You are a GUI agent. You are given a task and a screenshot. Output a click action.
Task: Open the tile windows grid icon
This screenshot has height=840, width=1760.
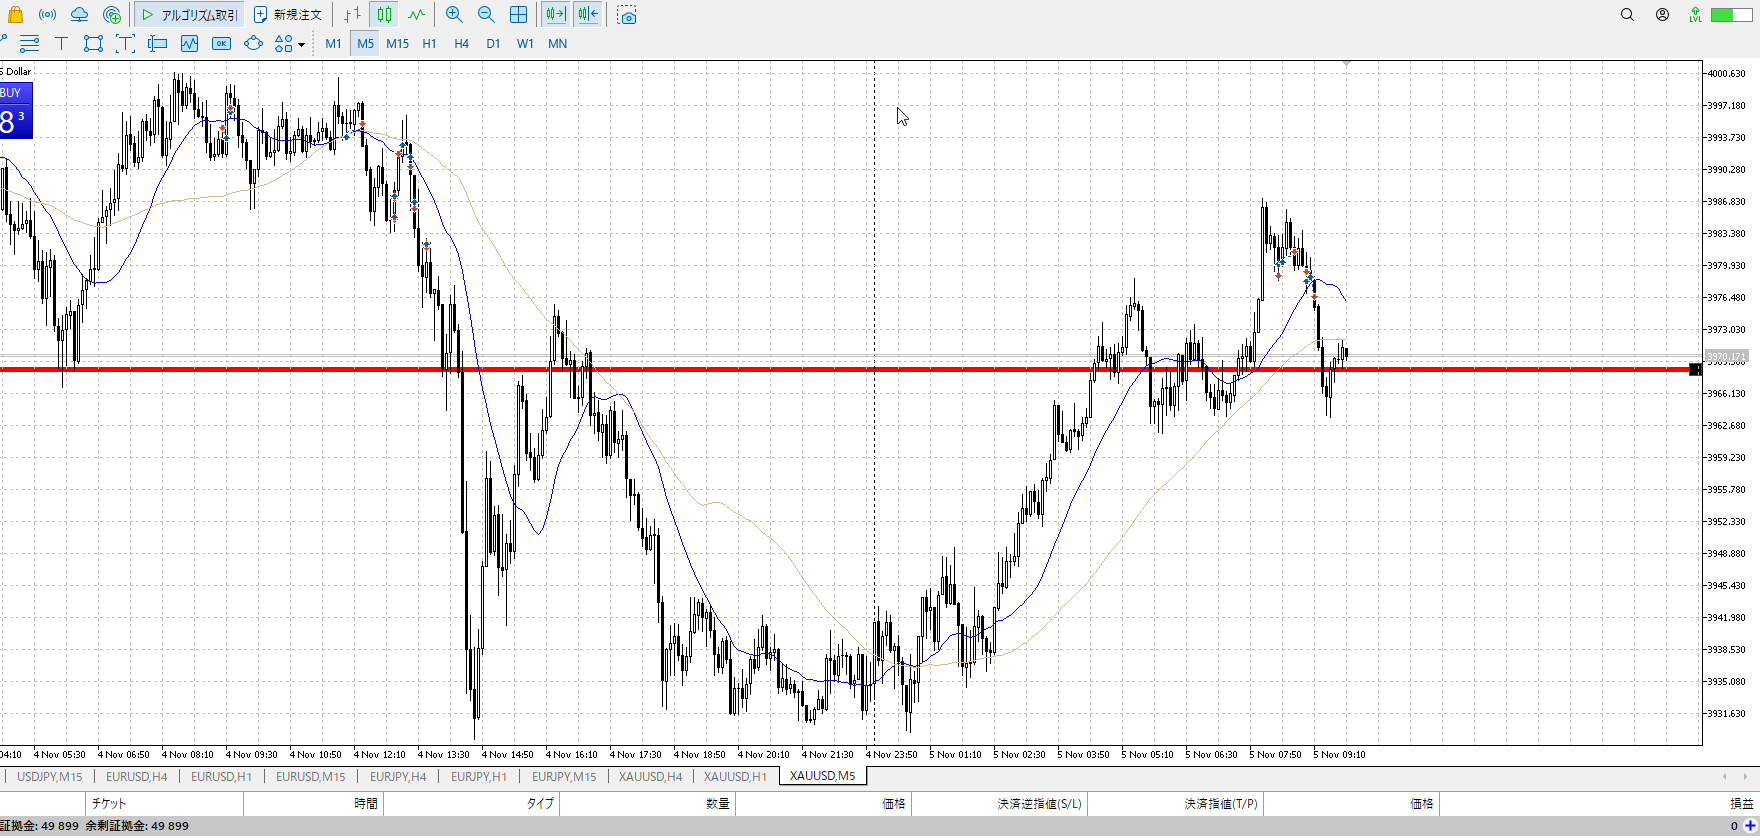(x=518, y=15)
